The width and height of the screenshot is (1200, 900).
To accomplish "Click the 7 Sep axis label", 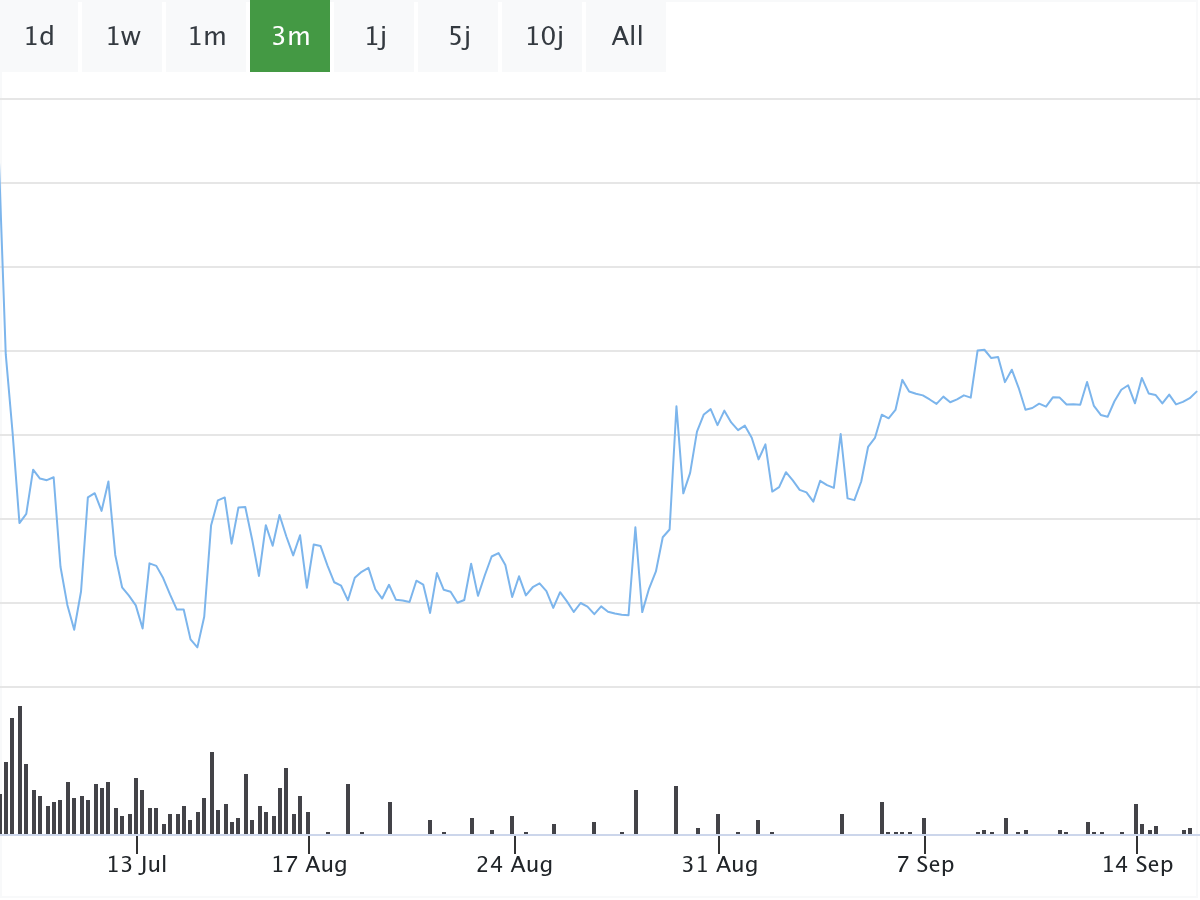I will coord(925,865).
